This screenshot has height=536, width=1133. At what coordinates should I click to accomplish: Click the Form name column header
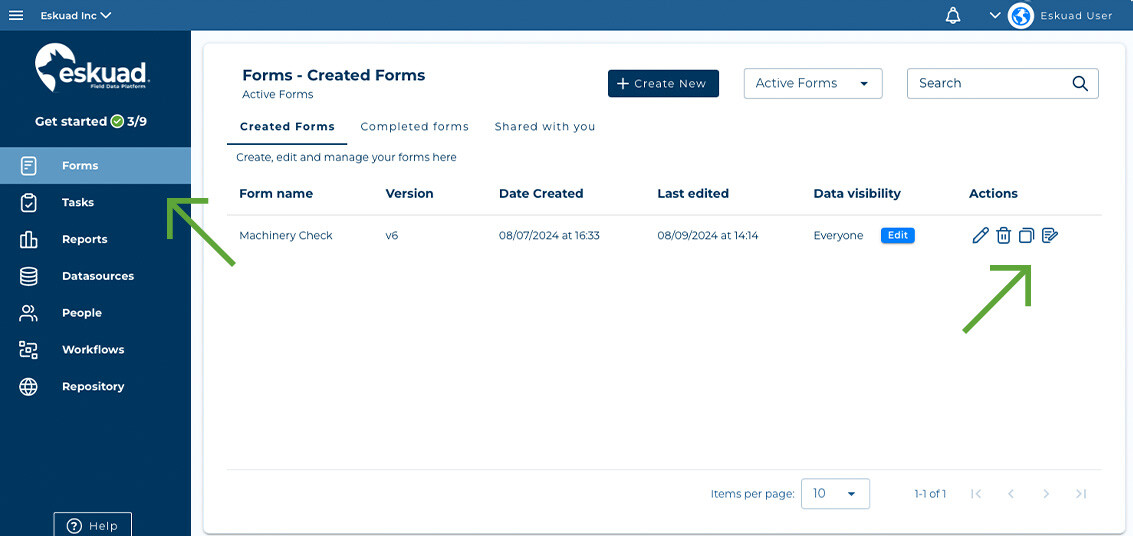(276, 194)
